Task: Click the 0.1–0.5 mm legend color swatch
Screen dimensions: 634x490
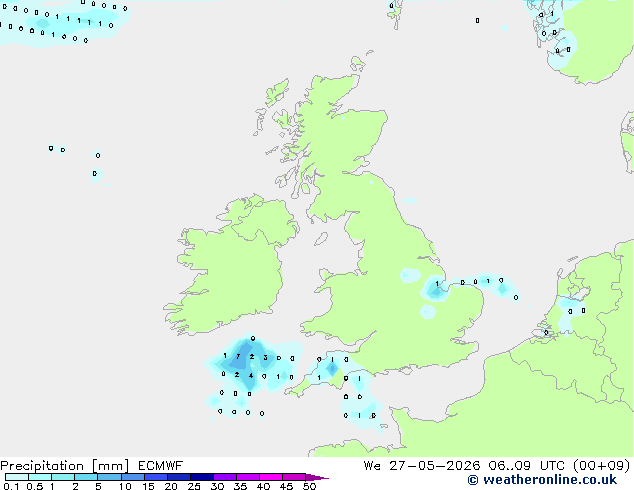Action: point(17,477)
